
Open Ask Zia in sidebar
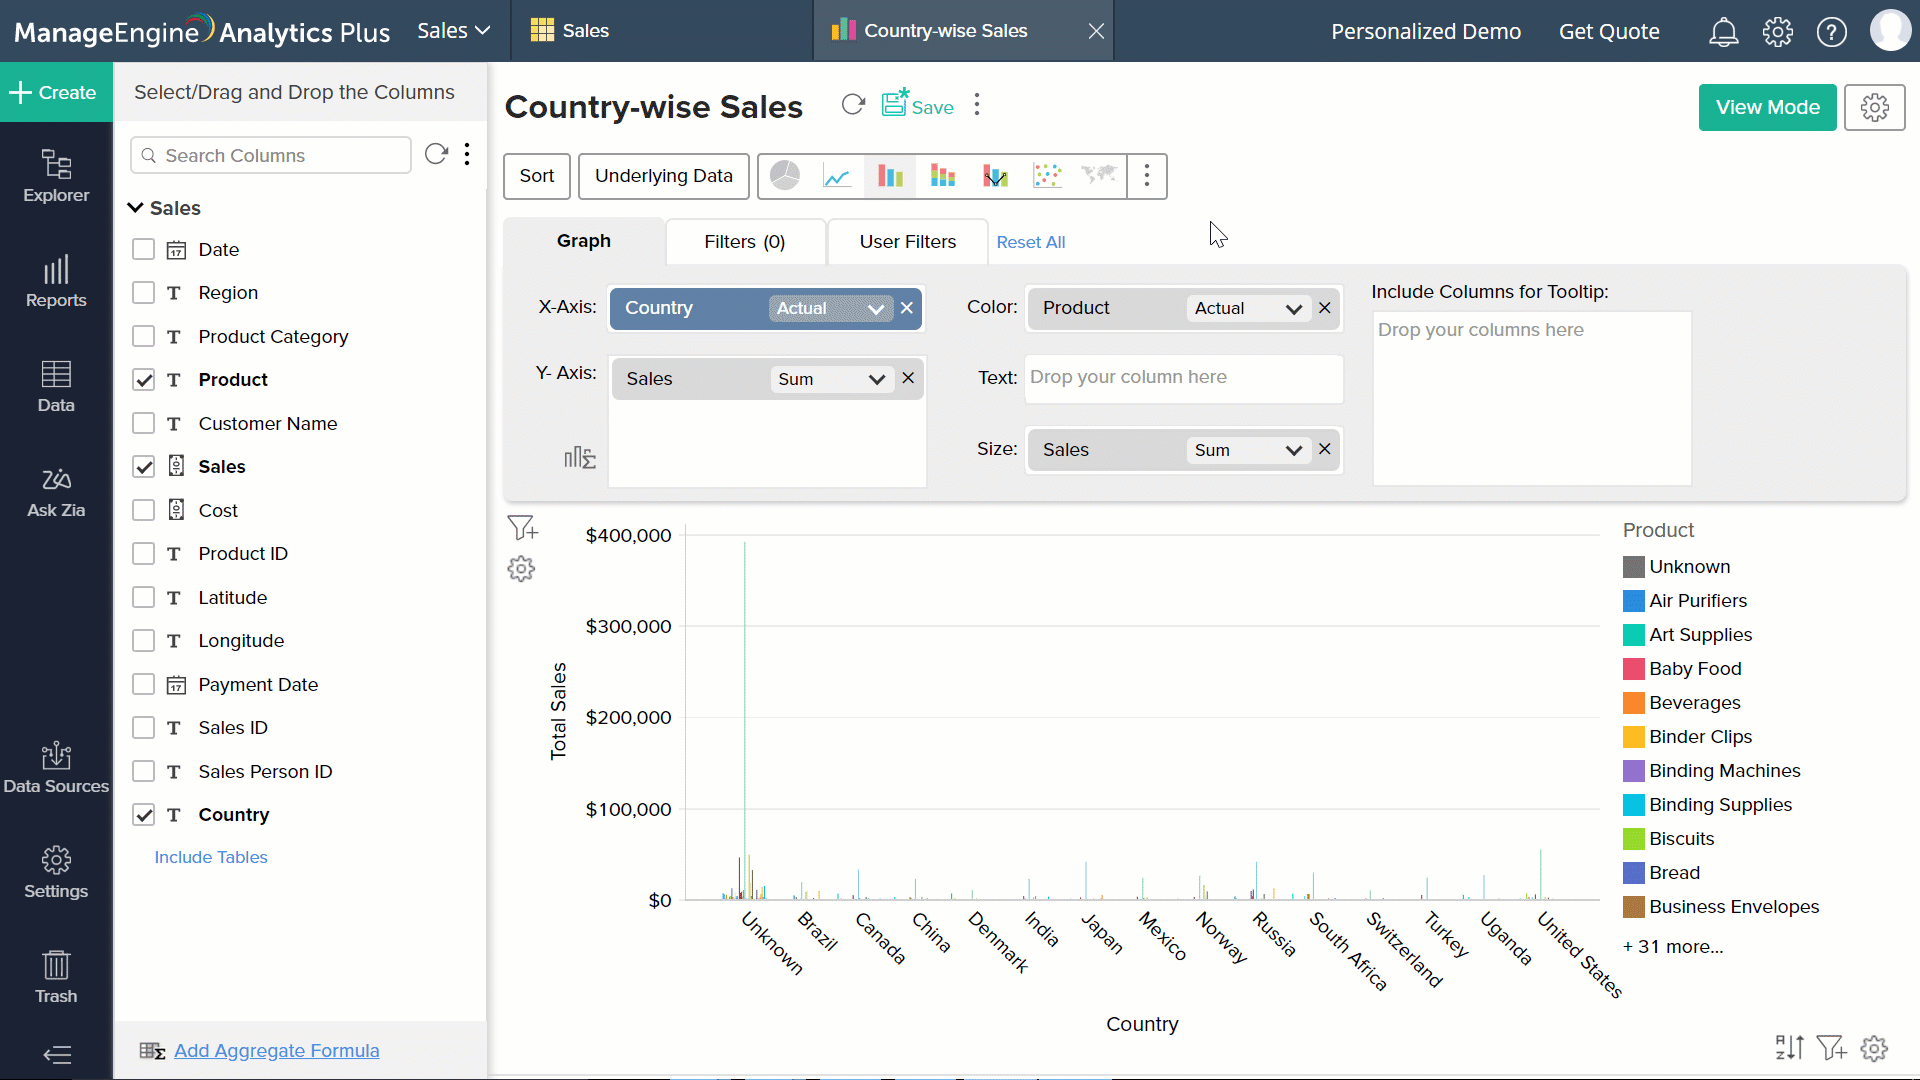tap(56, 492)
